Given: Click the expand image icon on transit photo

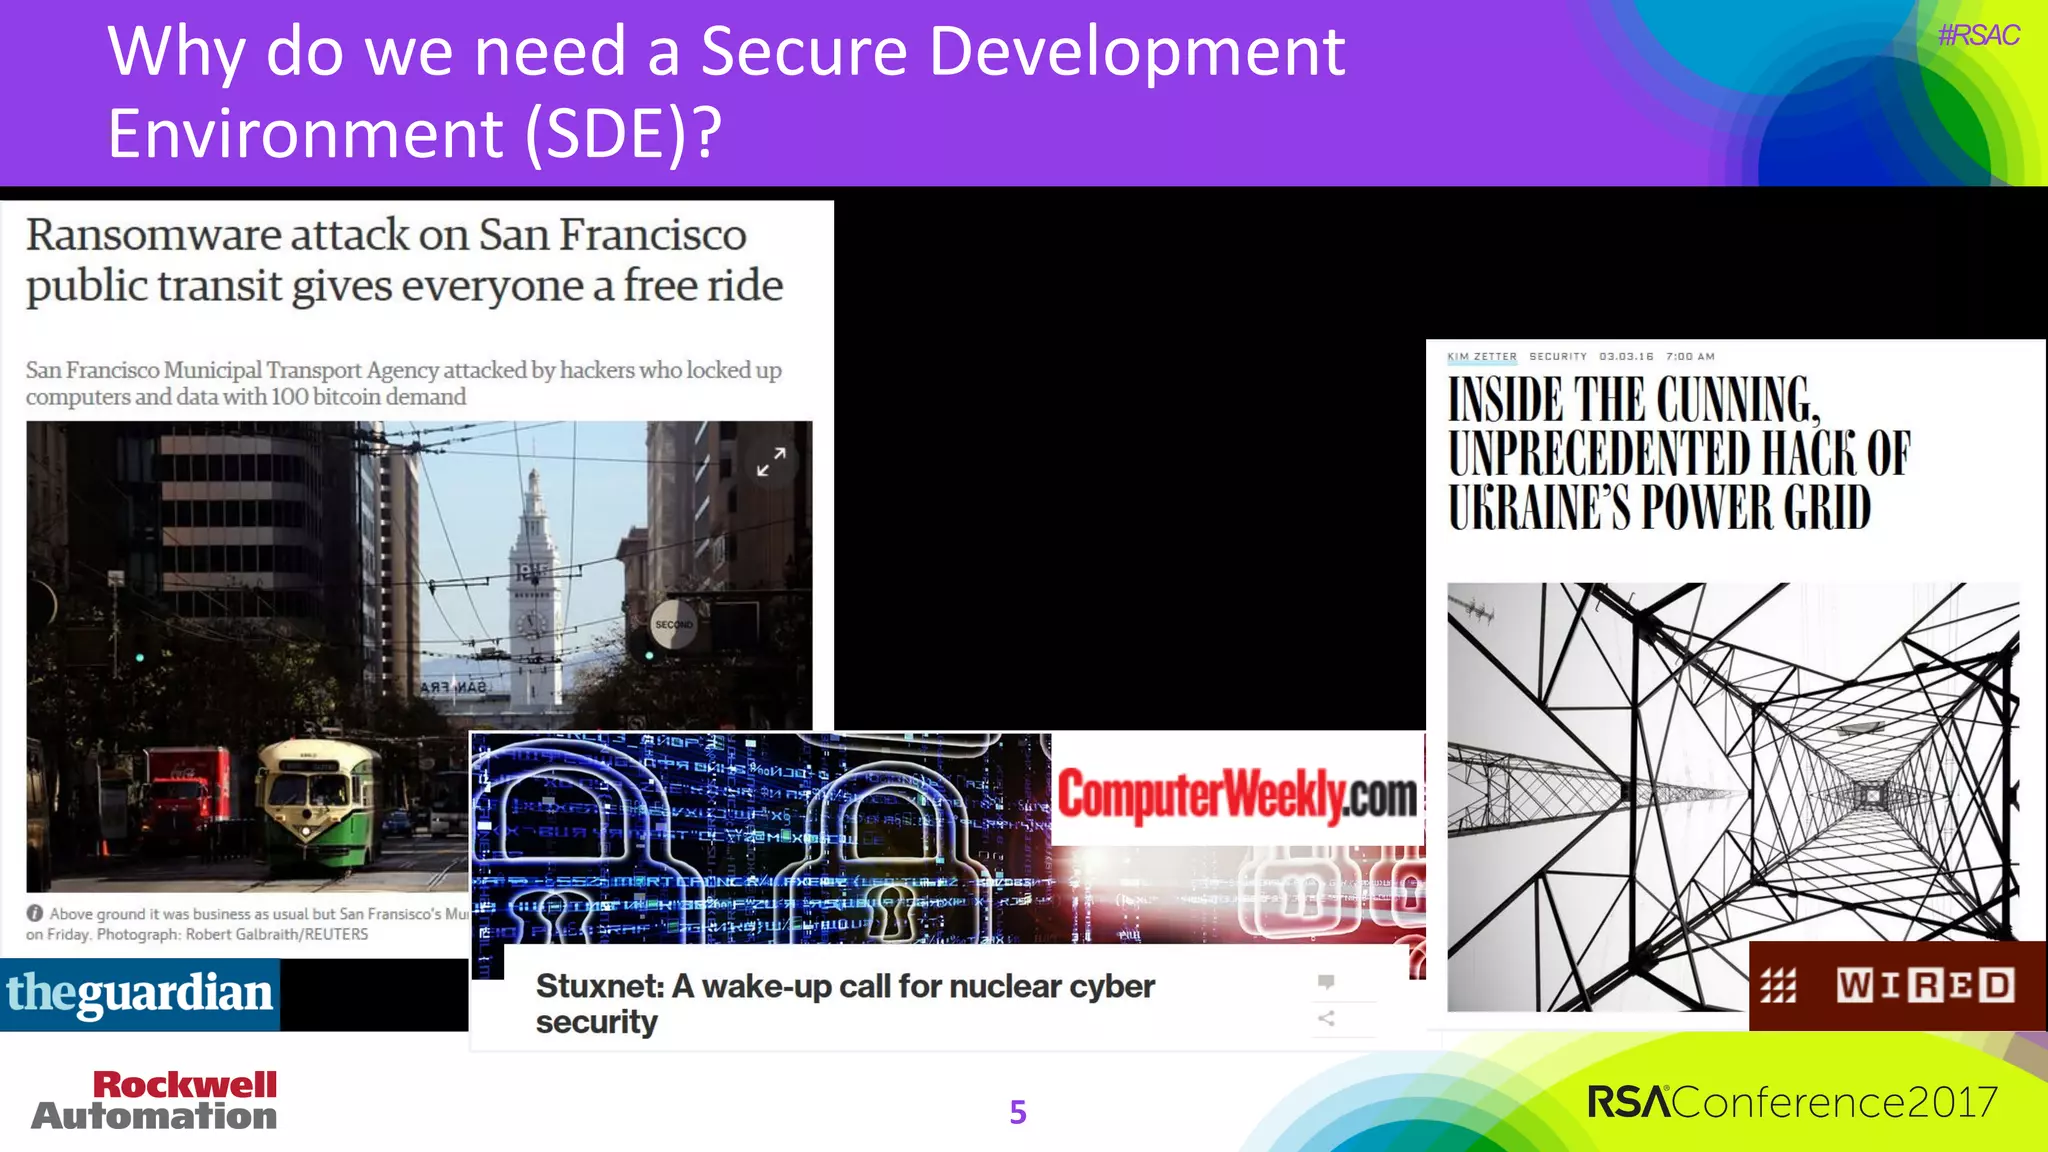Looking at the screenshot, I should point(771,461).
